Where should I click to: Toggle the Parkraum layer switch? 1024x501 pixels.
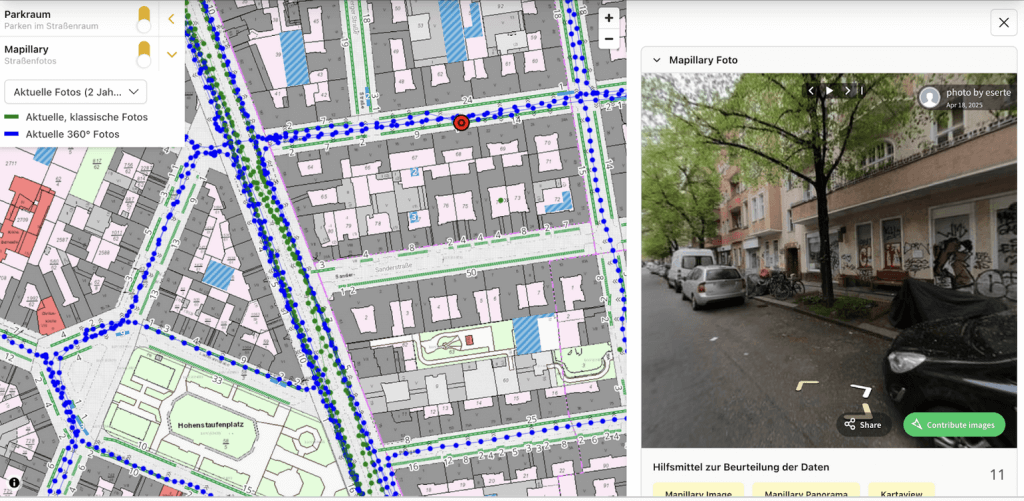144,19
